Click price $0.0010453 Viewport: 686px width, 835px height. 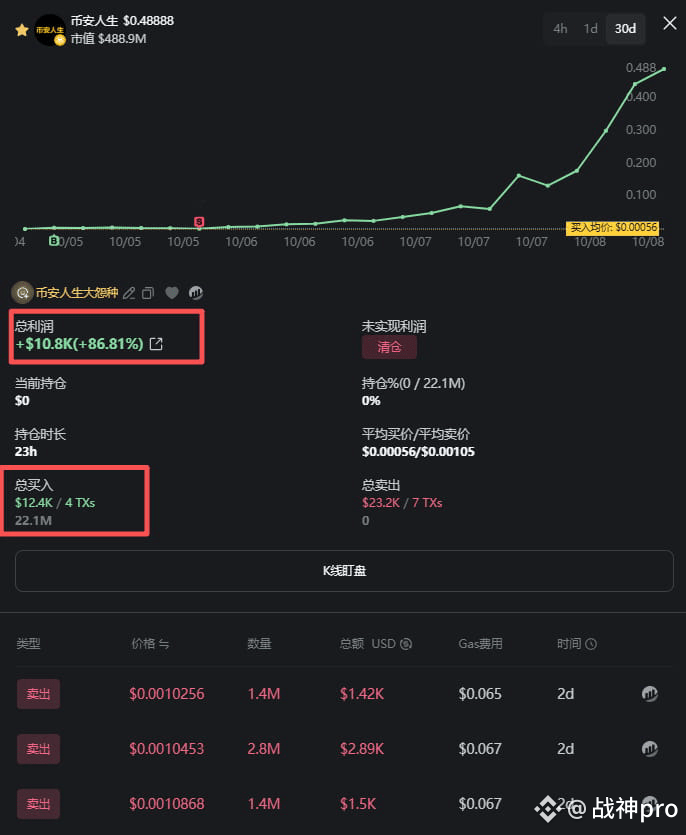click(167, 749)
